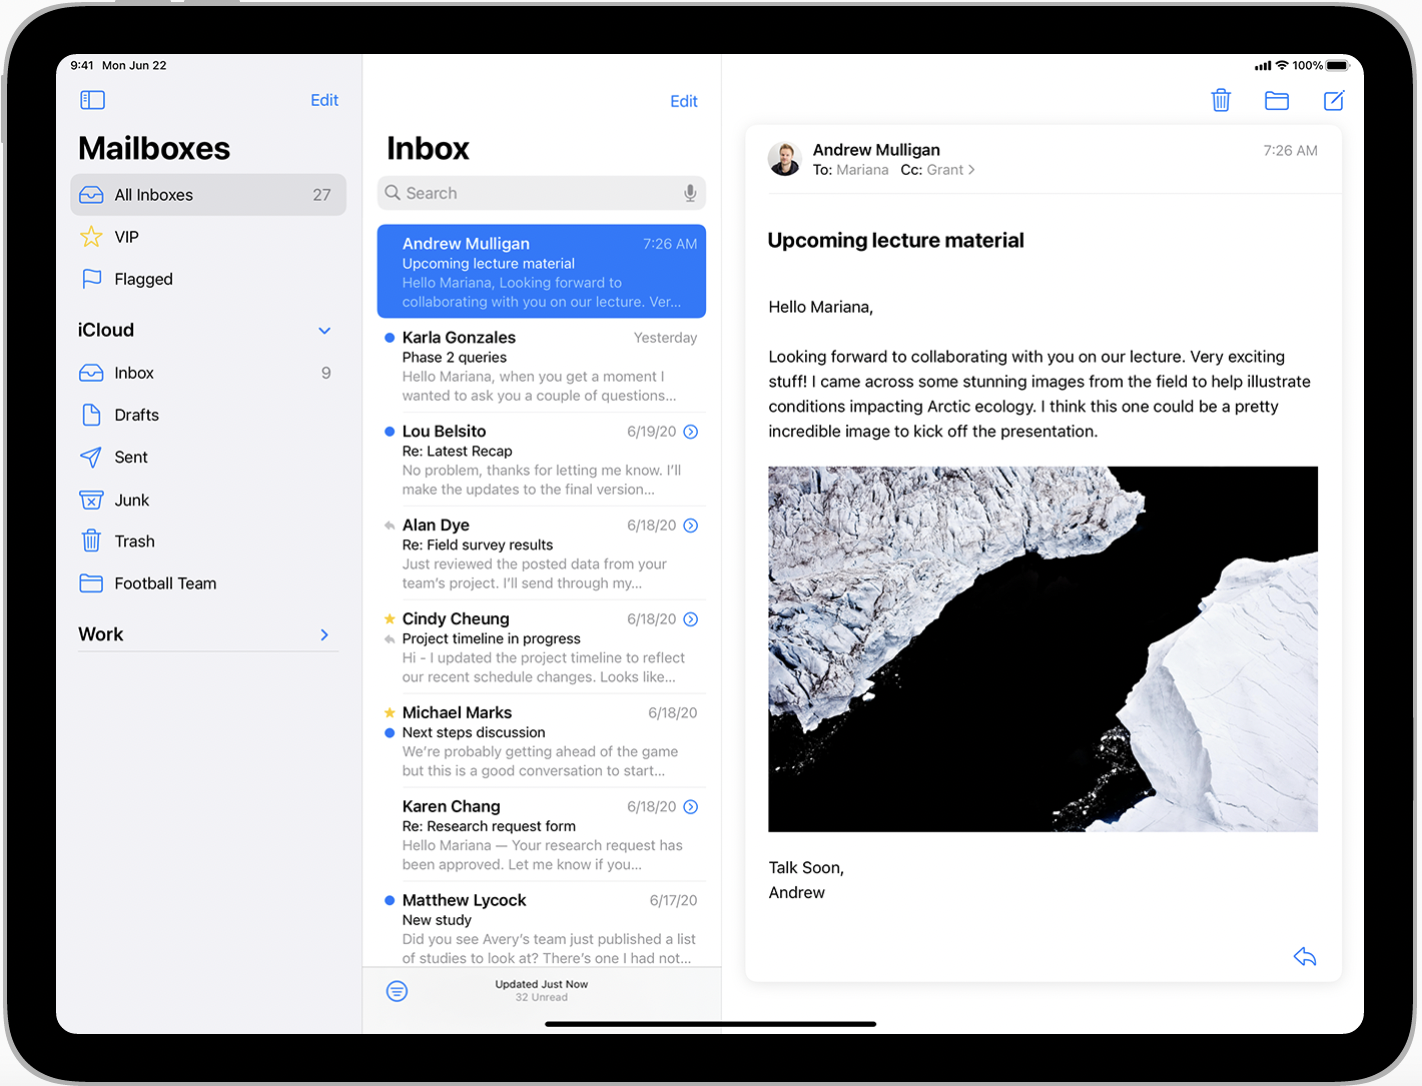Open the Sent folder
The width and height of the screenshot is (1422, 1086).
click(208, 457)
